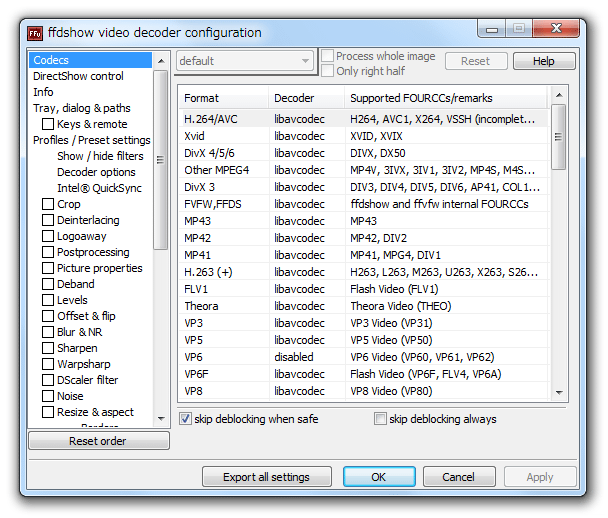Click the Format column header
The height and width of the screenshot is (518, 608).
[x=224, y=98]
